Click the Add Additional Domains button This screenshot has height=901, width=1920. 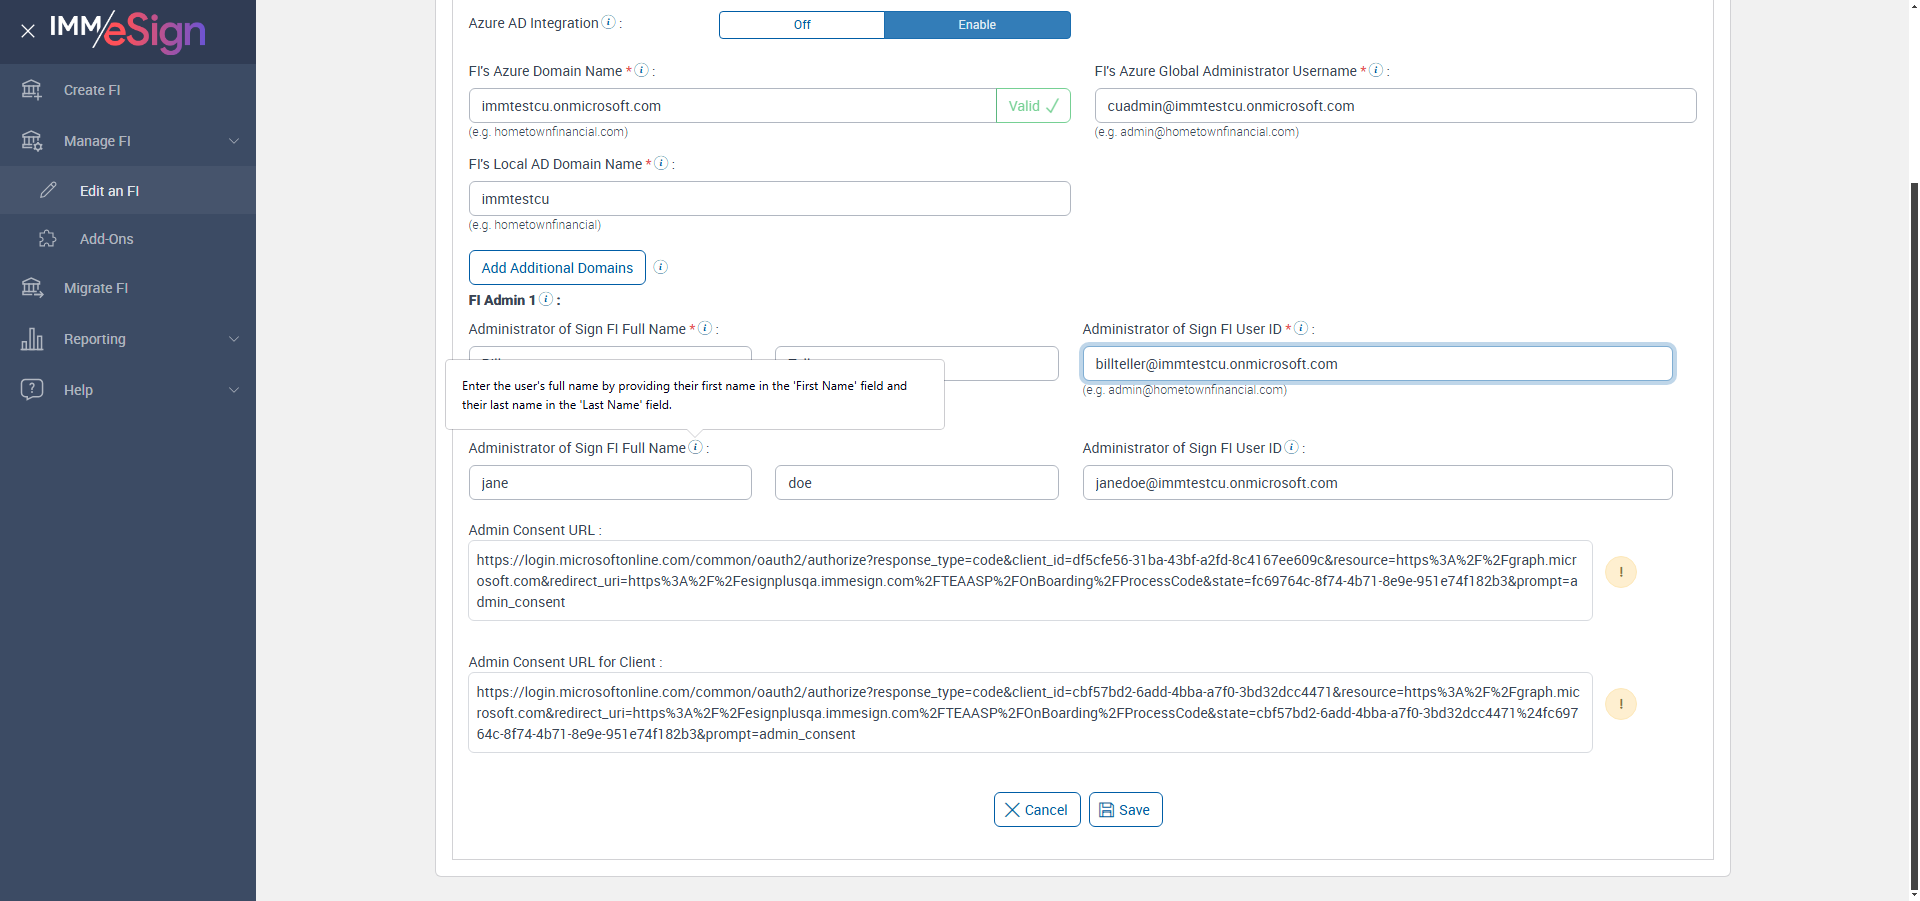[557, 268]
